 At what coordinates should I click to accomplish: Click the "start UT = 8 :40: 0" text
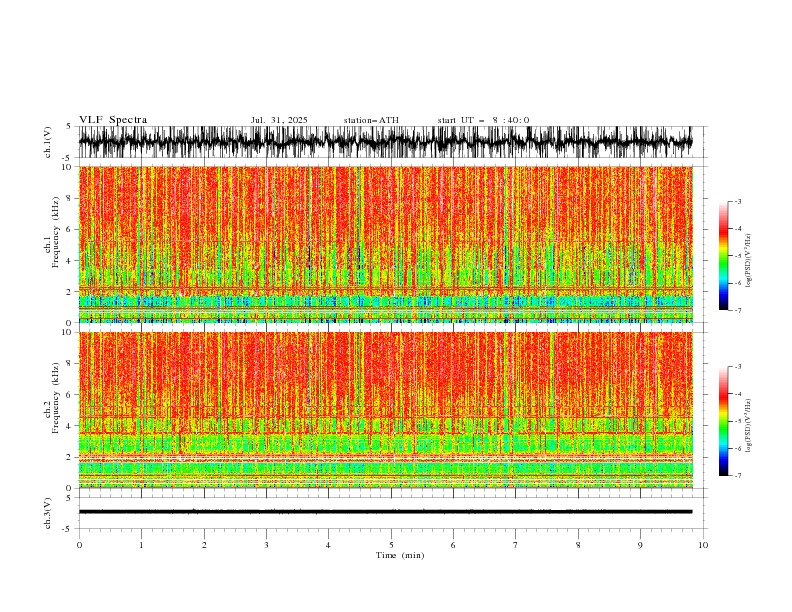point(483,120)
